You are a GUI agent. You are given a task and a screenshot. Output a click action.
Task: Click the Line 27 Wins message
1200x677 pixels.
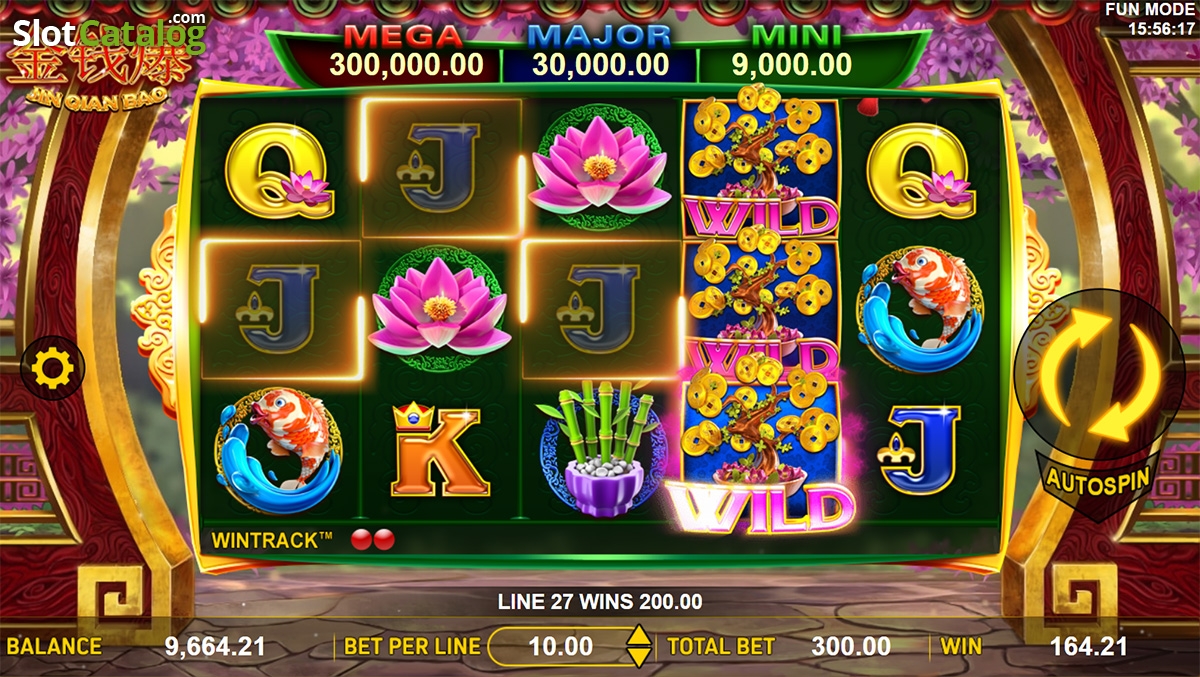tap(600, 602)
